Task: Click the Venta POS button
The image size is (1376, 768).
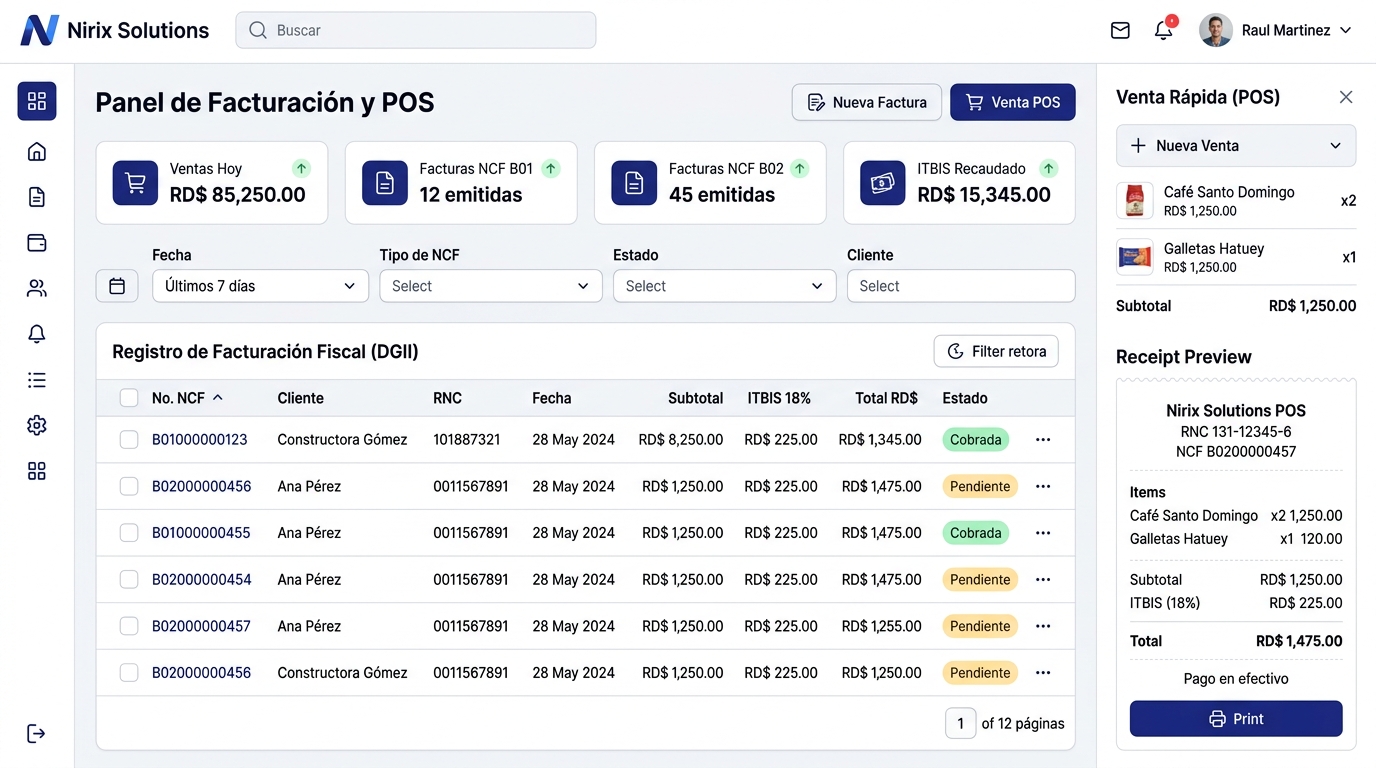Action: click(x=1013, y=102)
